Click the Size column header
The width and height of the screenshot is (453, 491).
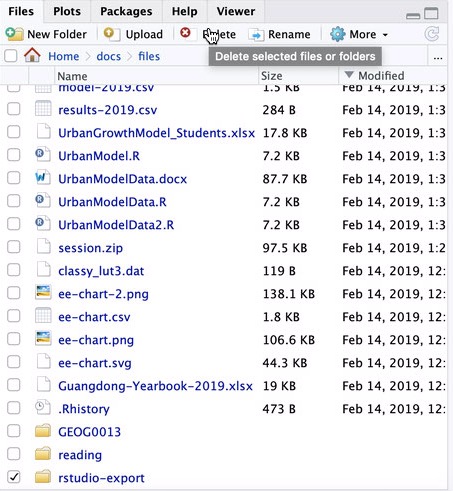pyautogui.click(x=272, y=76)
